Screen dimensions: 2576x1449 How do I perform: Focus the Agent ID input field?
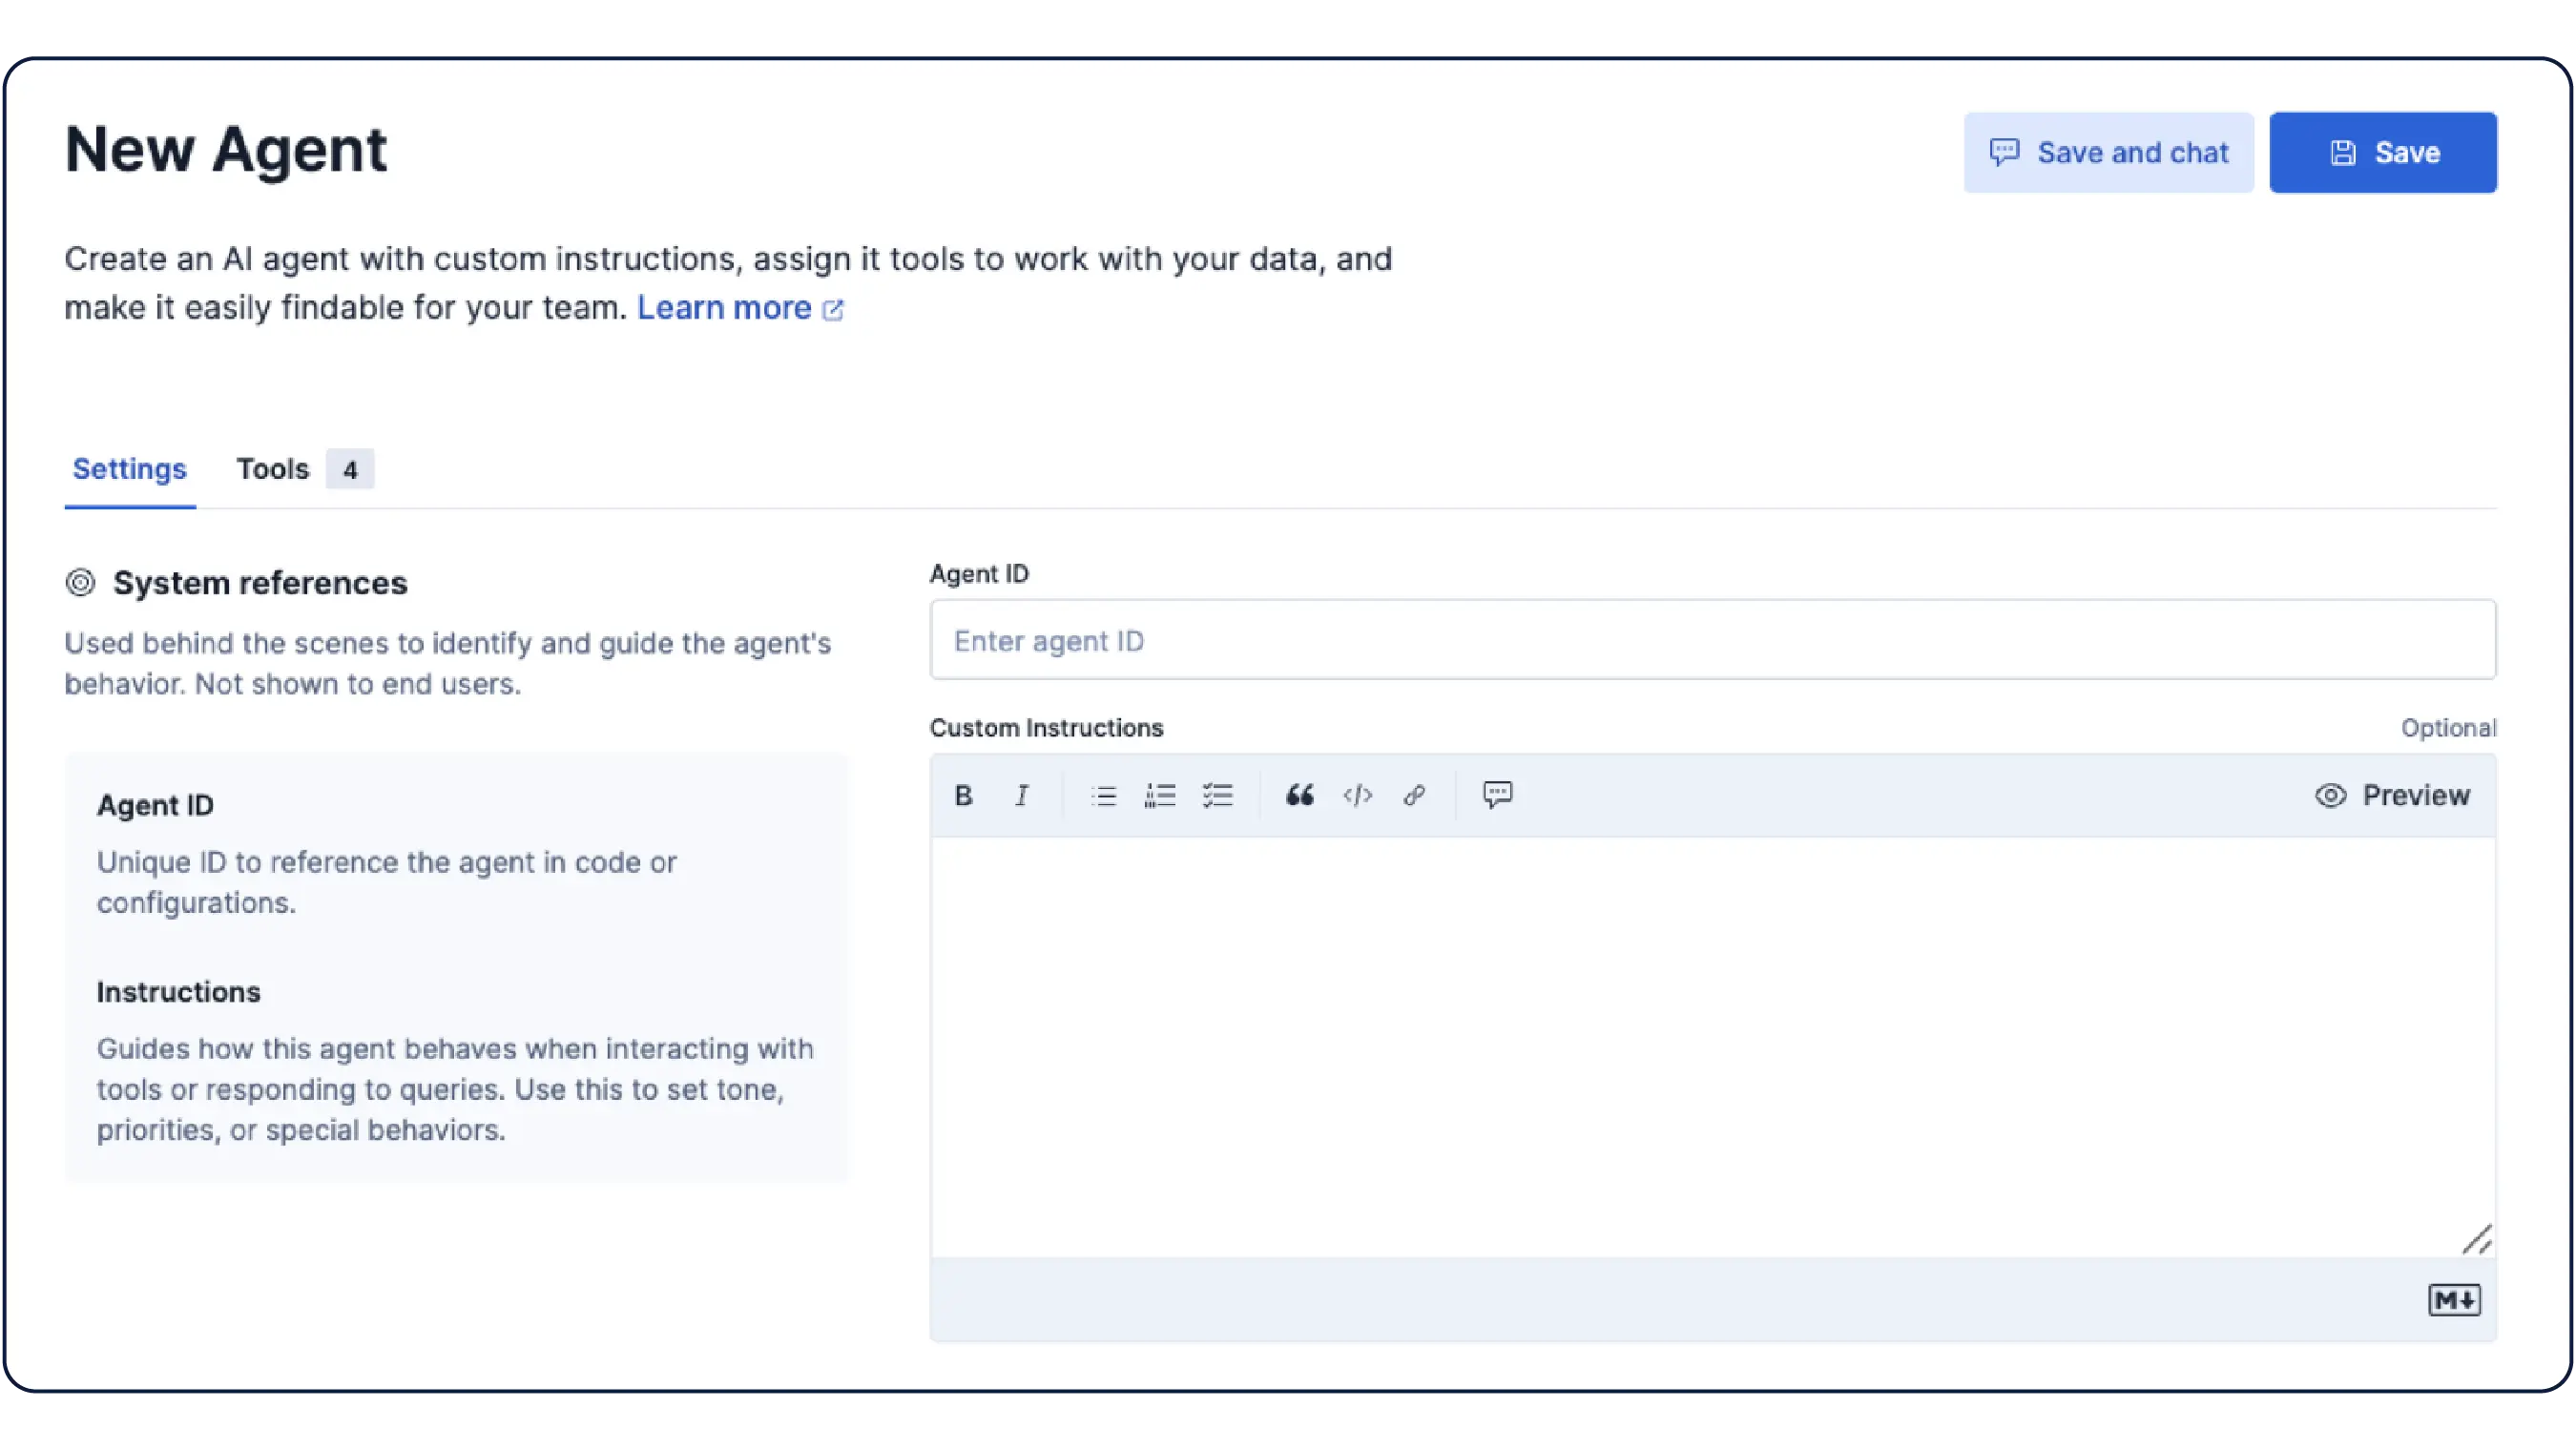click(x=1712, y=641)
